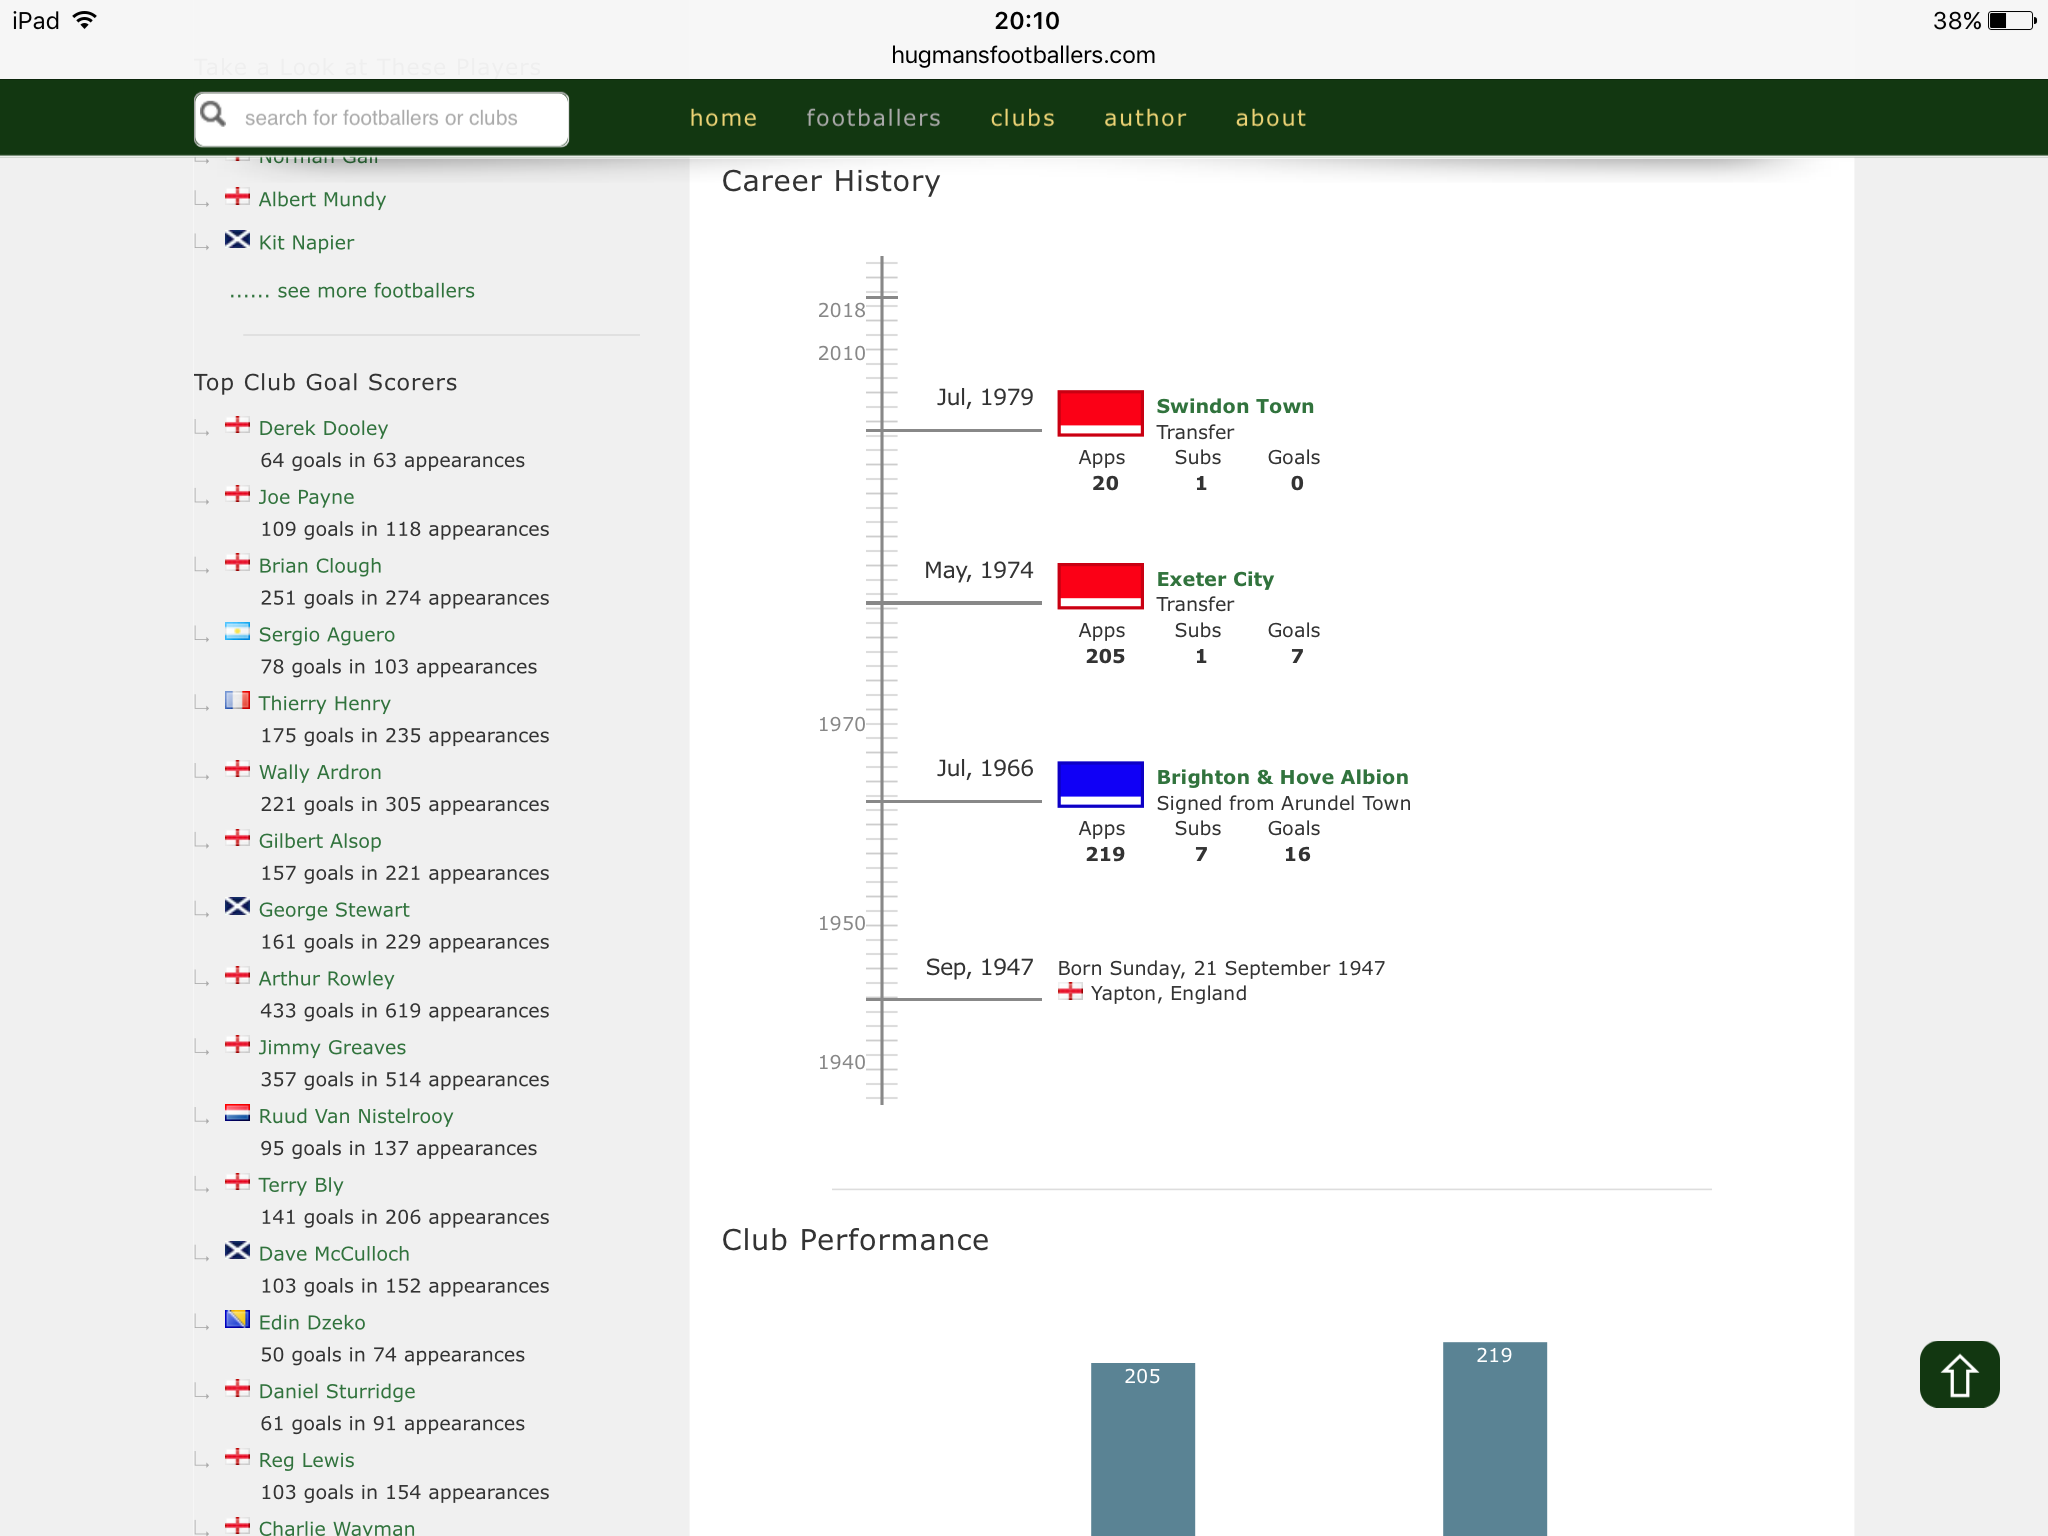Image resolution: width=2048 pixels, height=1536 pixels.
Task: Click the search magnifier icon
Action: tap(213, 114)
